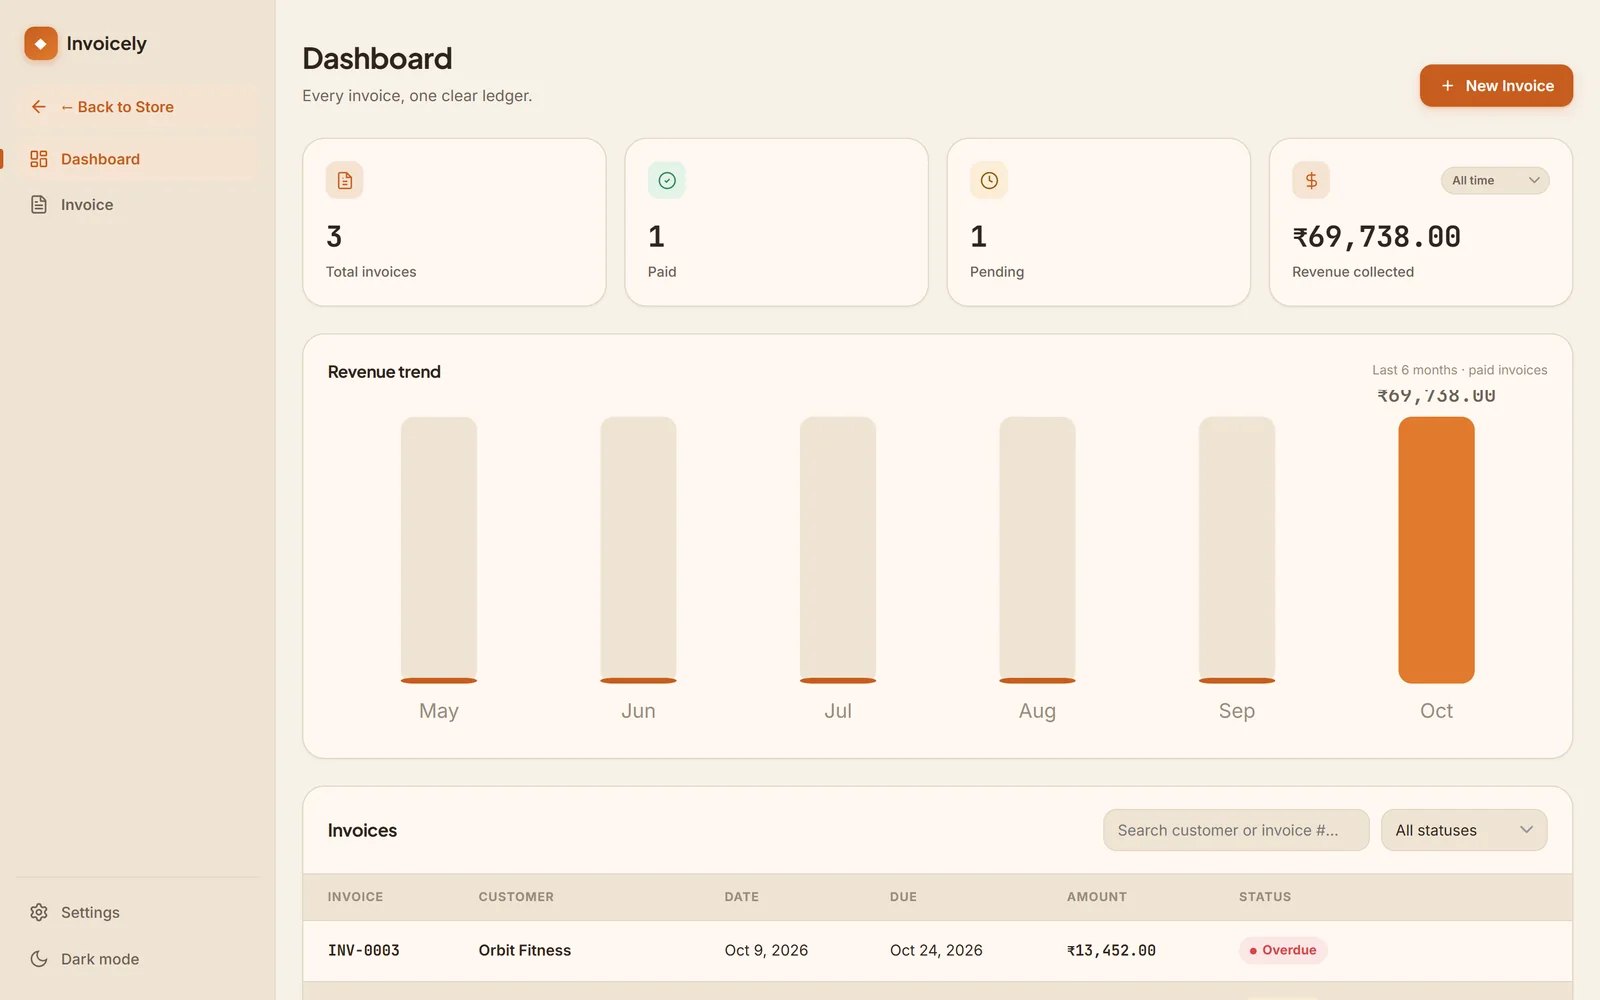Click the Revenue dollar sign icon
The width and height of the screenshot is (1600, 1000).
(1311, 181)
